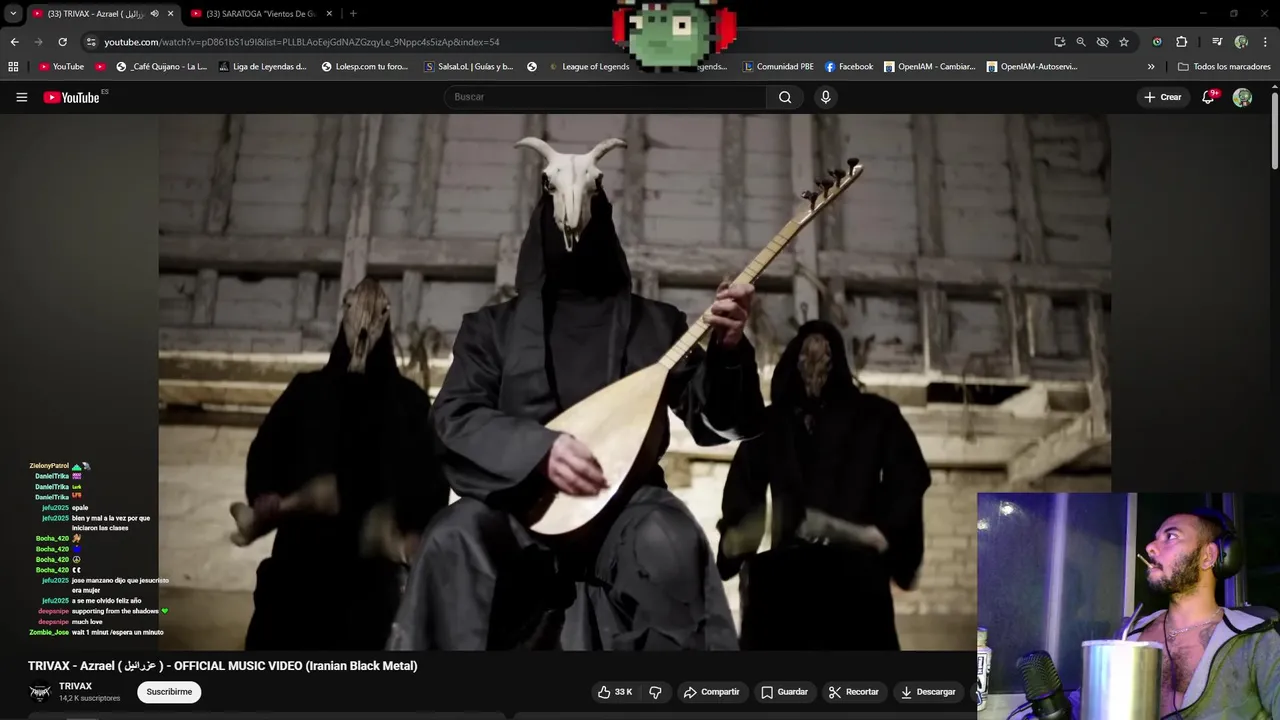Screen dimensions: 1280x720
Task: Open the Lolesp.com tu foro bookmark
Action: 365,67
